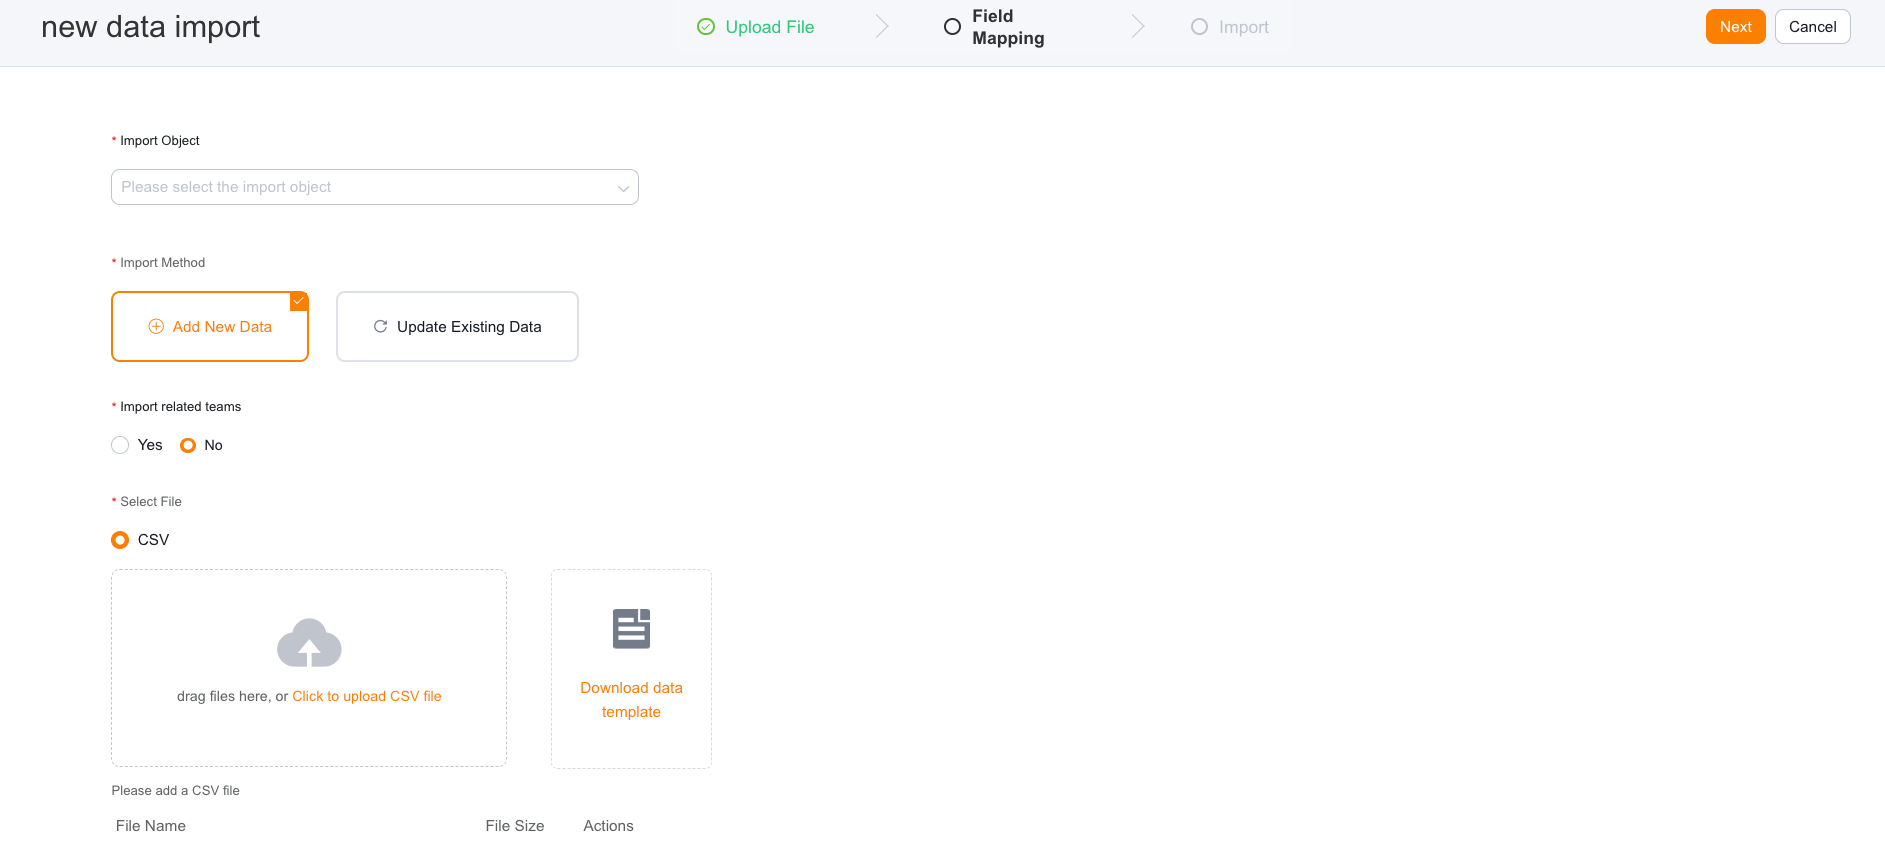Click the Import Method label
Screen dimensions: 1885x865
point(162,263)
